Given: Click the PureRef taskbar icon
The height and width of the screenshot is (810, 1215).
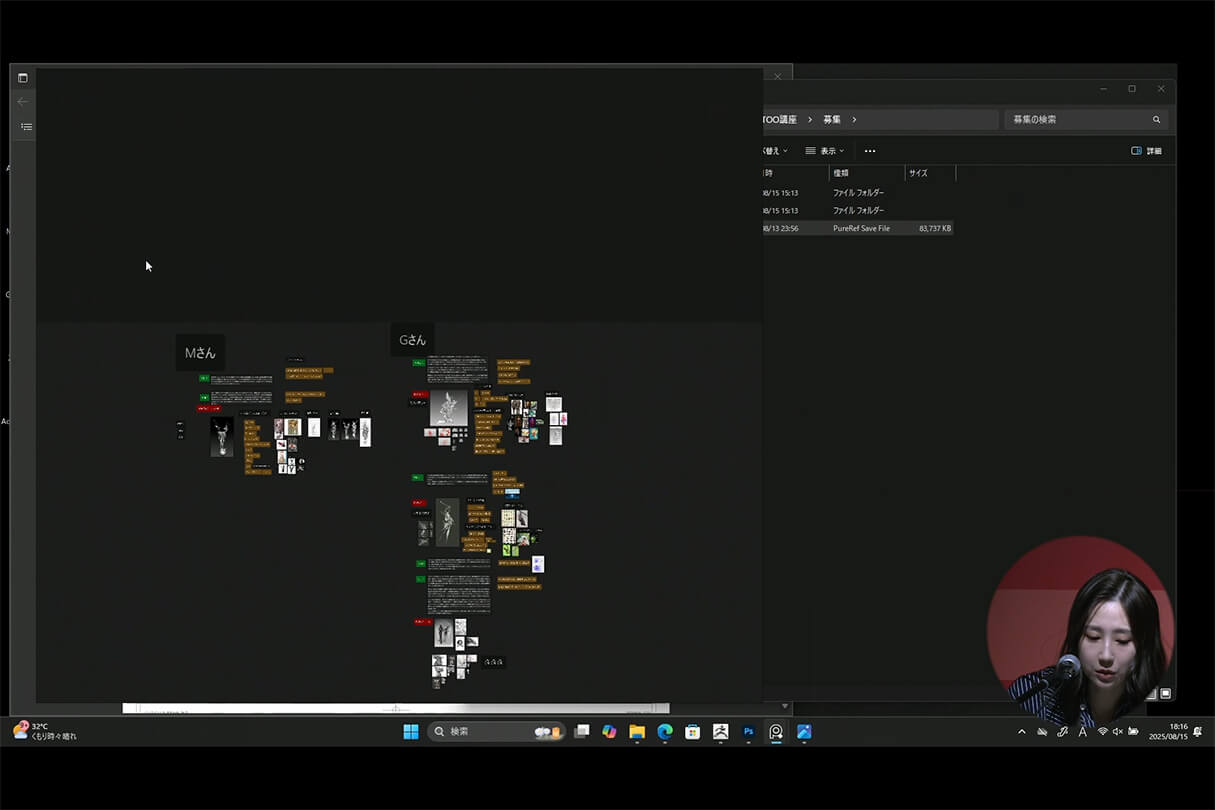Looking at the screenshot, I should [x=776, y=732].
